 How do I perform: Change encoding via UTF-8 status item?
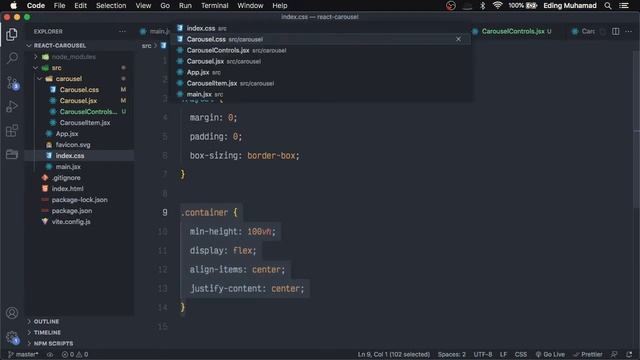482,354
